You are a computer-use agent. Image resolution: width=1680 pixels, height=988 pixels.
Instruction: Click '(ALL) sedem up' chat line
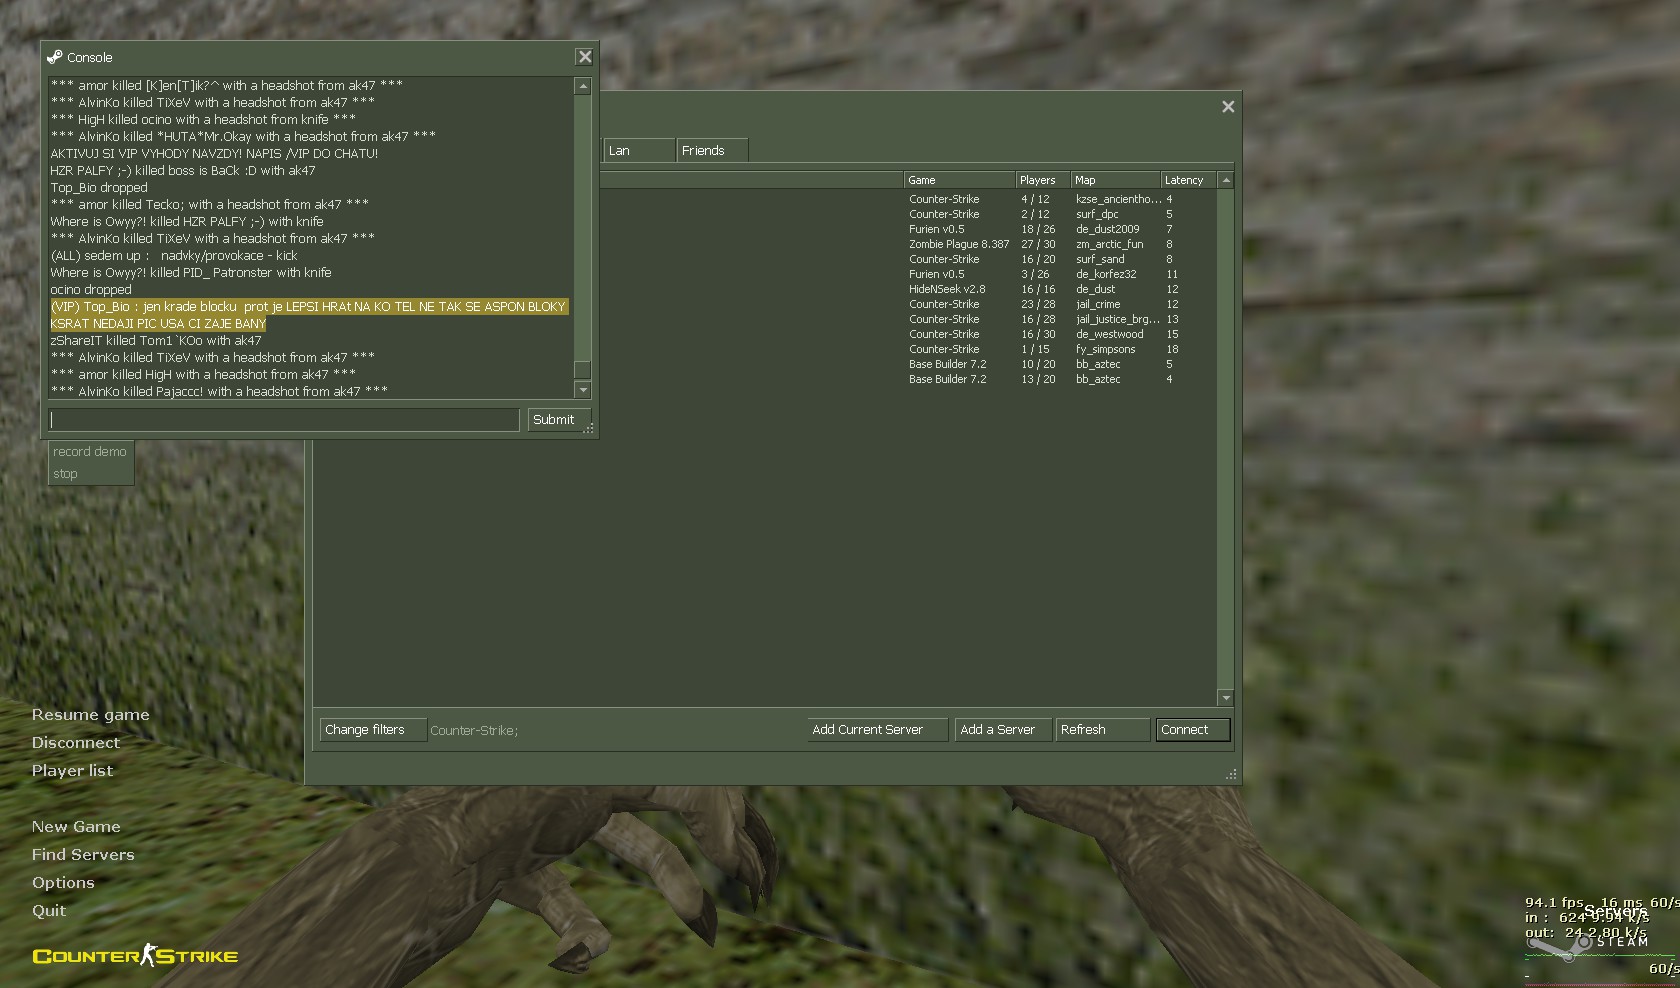pos(174,256)
